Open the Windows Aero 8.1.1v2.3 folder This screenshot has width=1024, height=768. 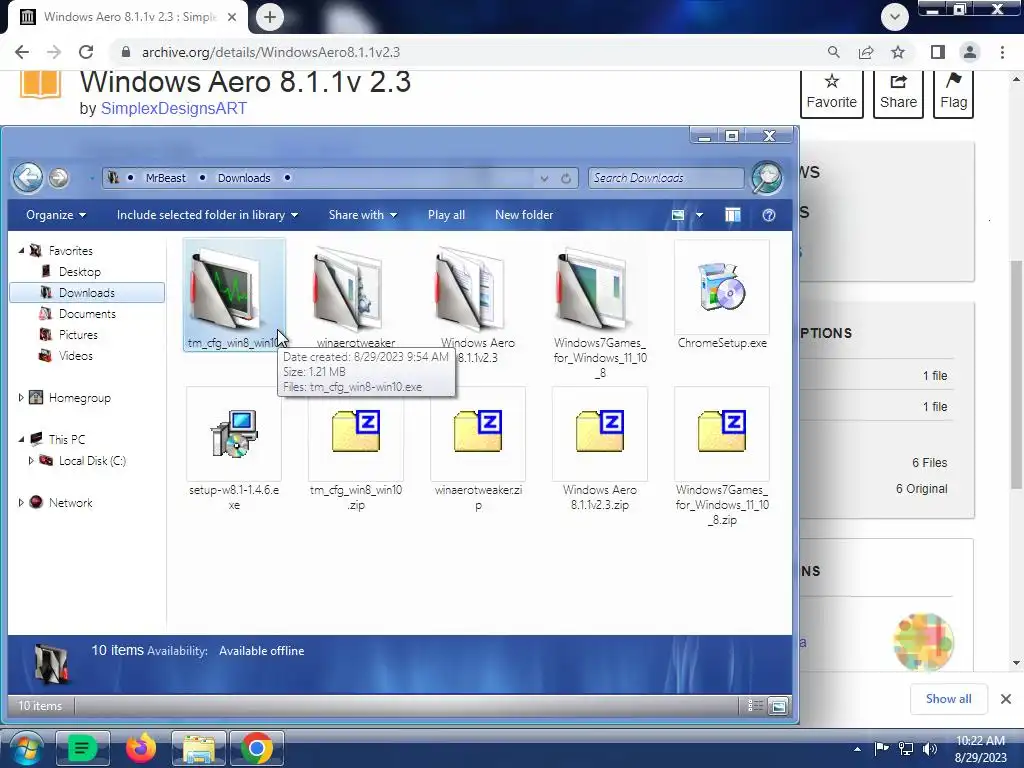477,302
